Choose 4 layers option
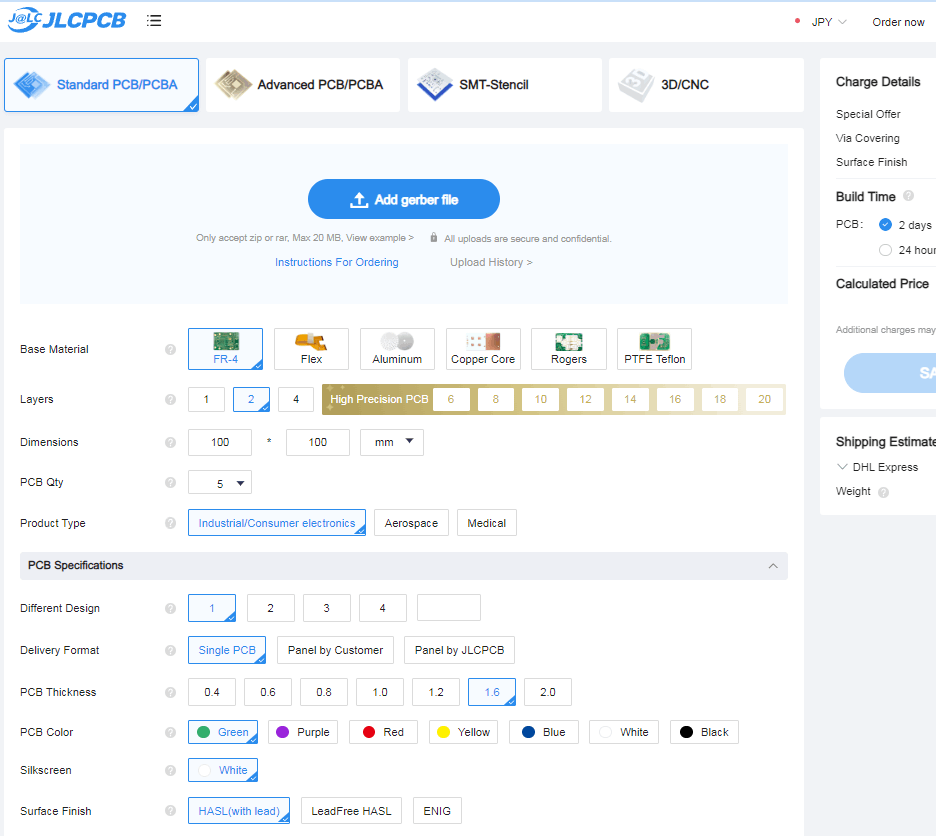The width and height of the screenshot is (936, 836). click(296, 399)
